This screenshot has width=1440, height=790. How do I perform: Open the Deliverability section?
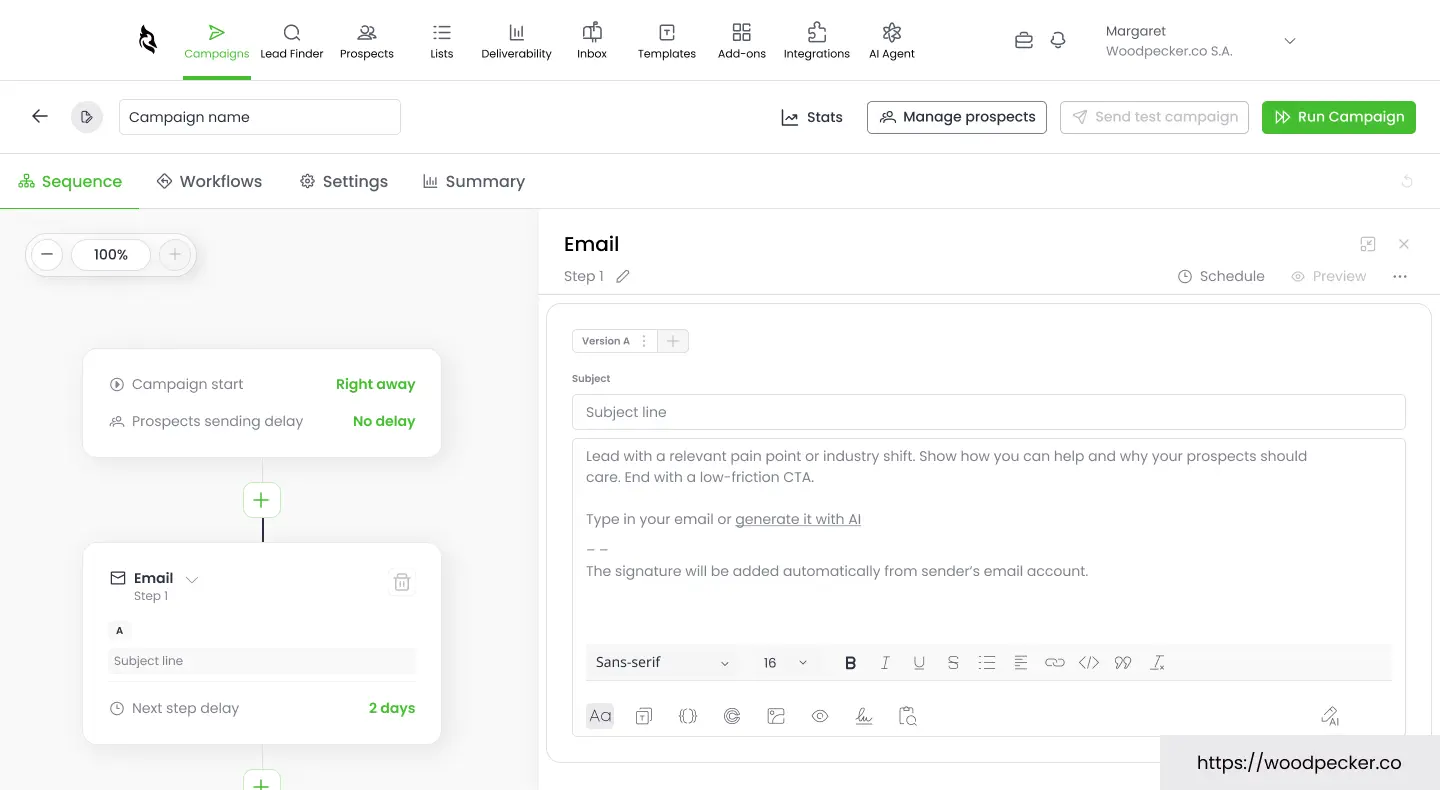516,41
